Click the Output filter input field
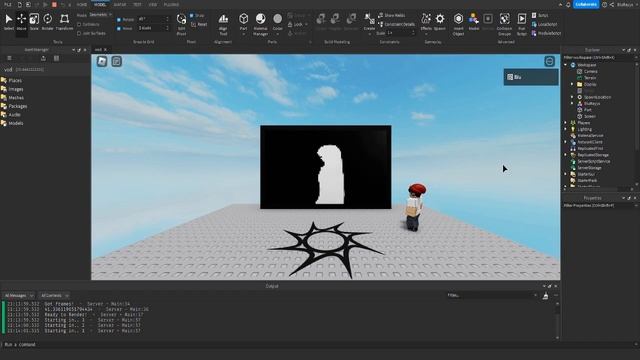This screenshot has width=640, height=360. (x=492, y=296)
